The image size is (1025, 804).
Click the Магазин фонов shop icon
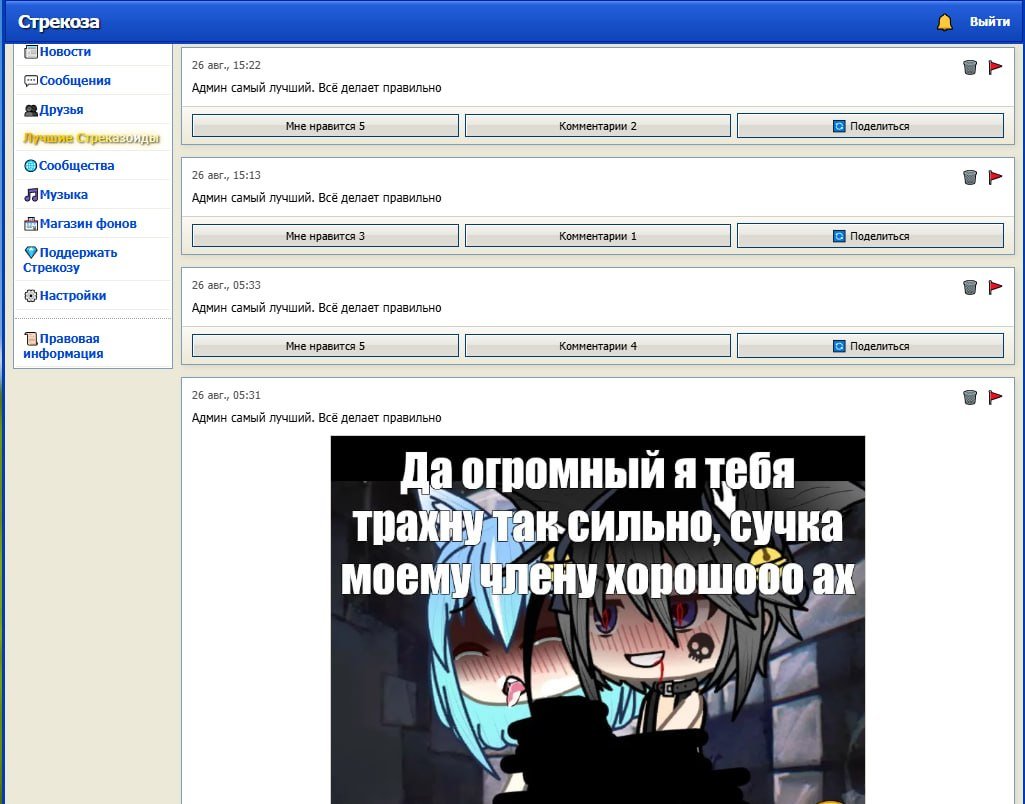[31, 224]
